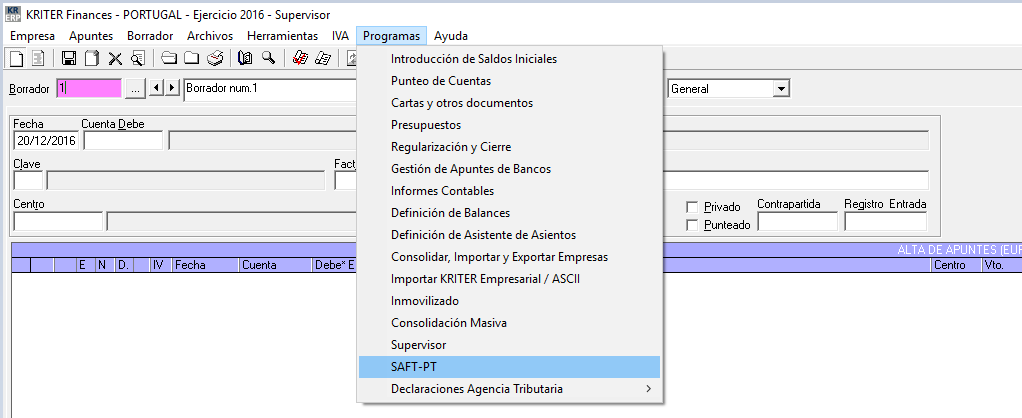Click the KR ERP title bar icon
Viewport: 1022px width, 418px height.
click(12, 14)
